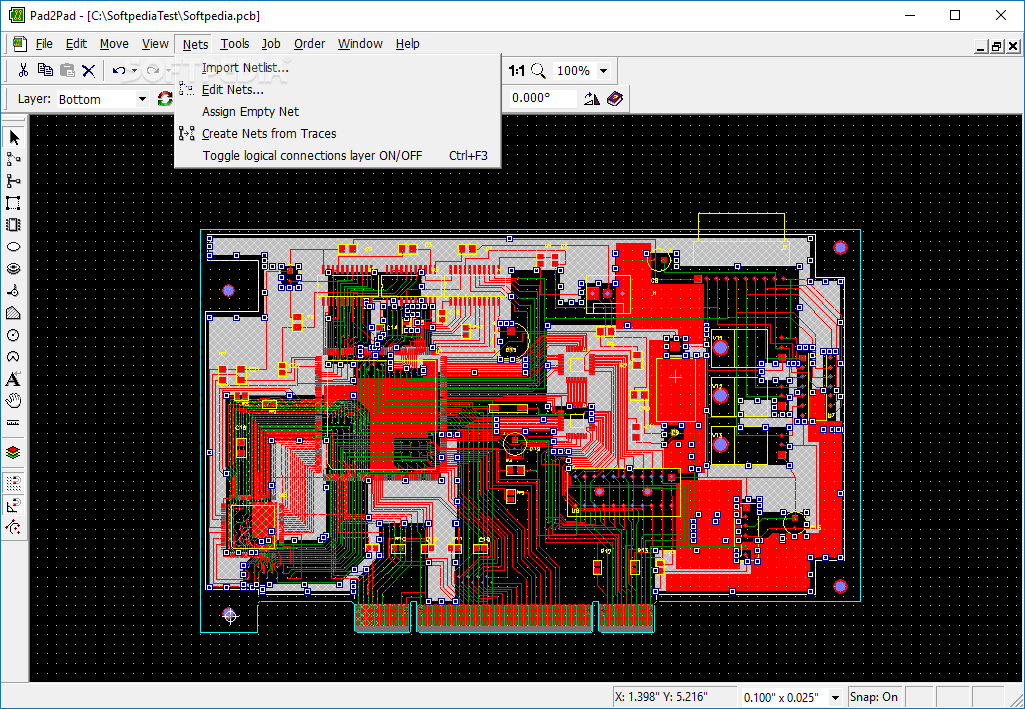Click the Copy icon
1025x709 pixels.
point(45,70)
